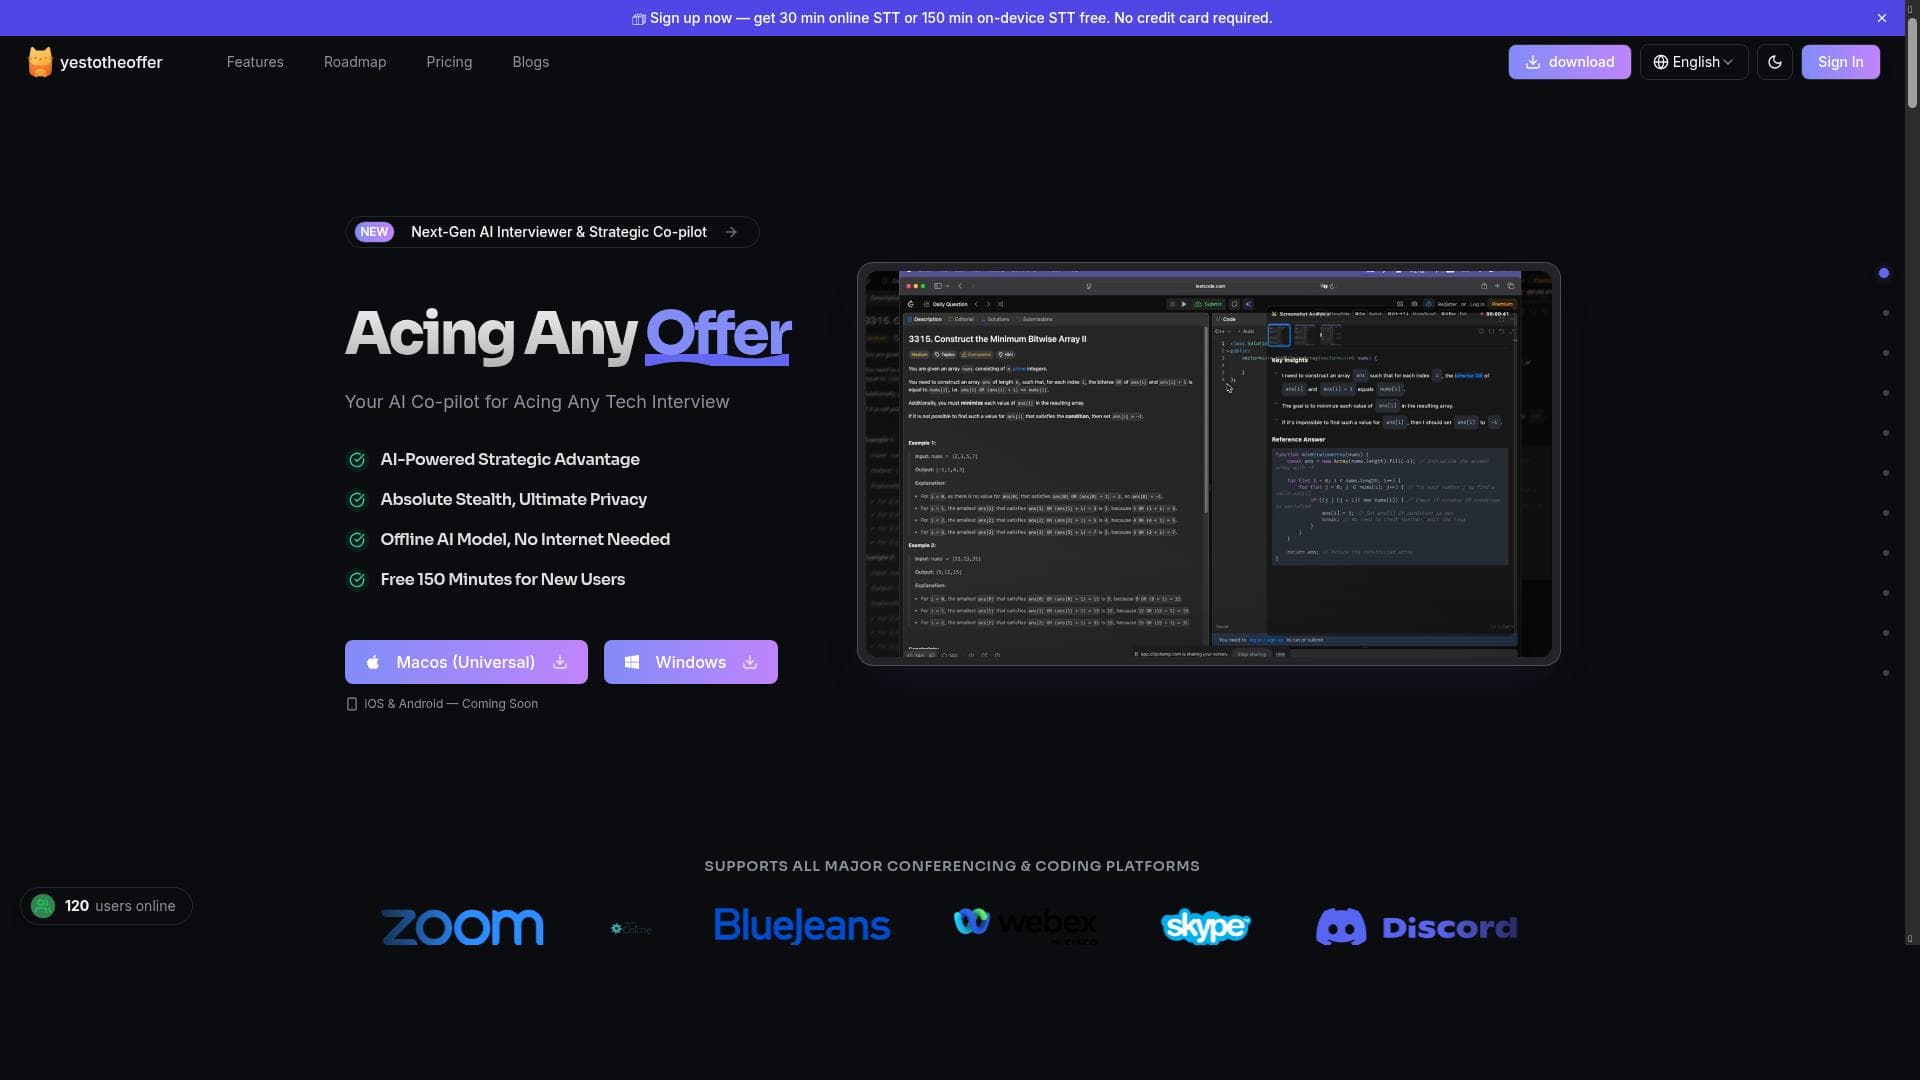
Task: Click arrow icon in announcement pill
Action: [x=731, y=232]
